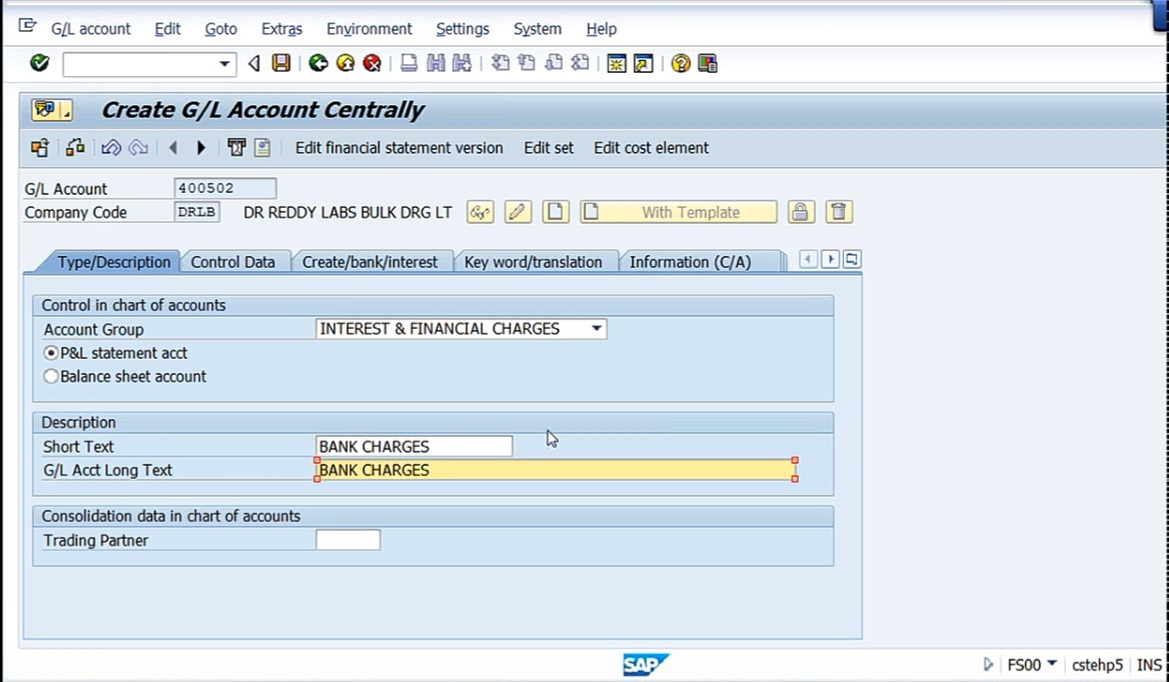
Task: Switch to the Control Data tab
Action: pos(233,262)
